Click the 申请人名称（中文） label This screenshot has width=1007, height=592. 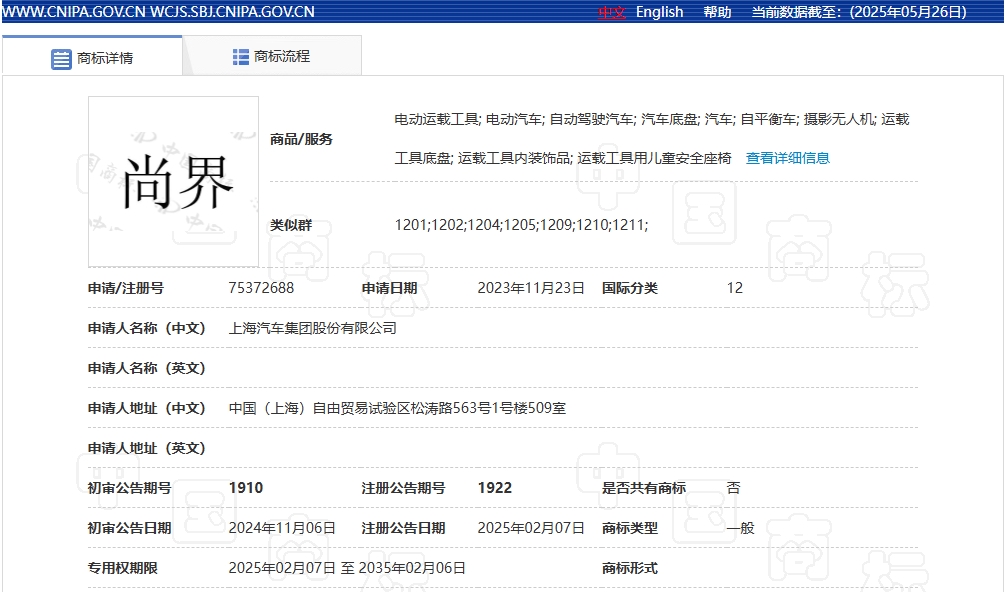coord(146,328)
